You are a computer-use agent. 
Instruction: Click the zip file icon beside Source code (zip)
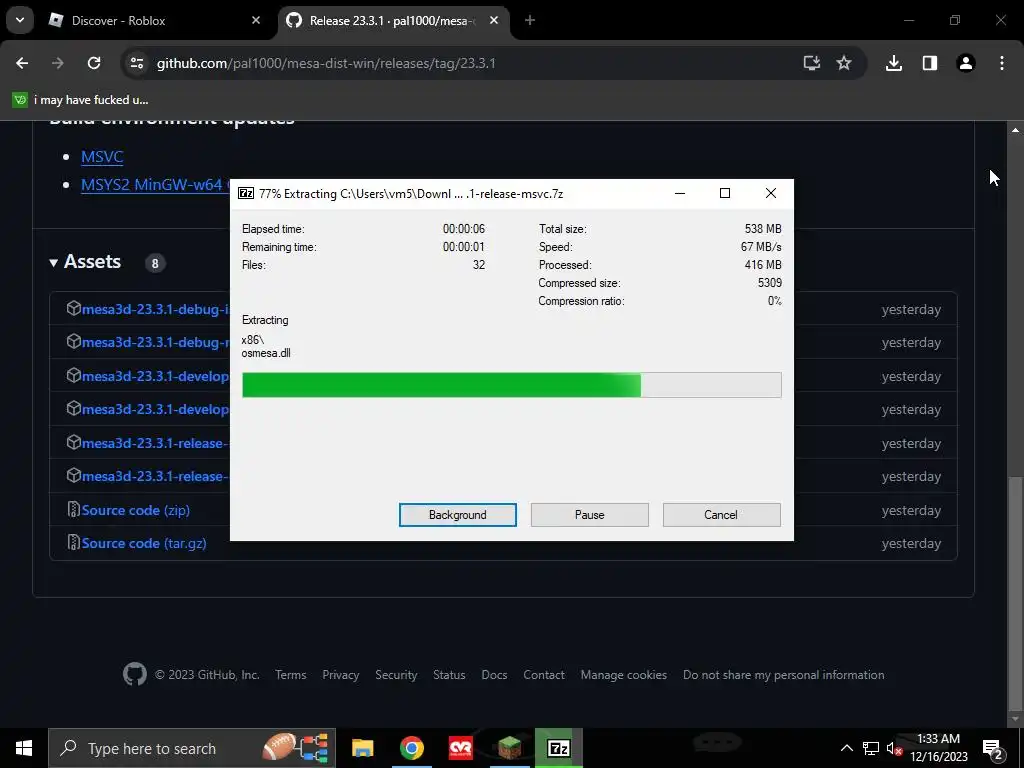point(74,509)
